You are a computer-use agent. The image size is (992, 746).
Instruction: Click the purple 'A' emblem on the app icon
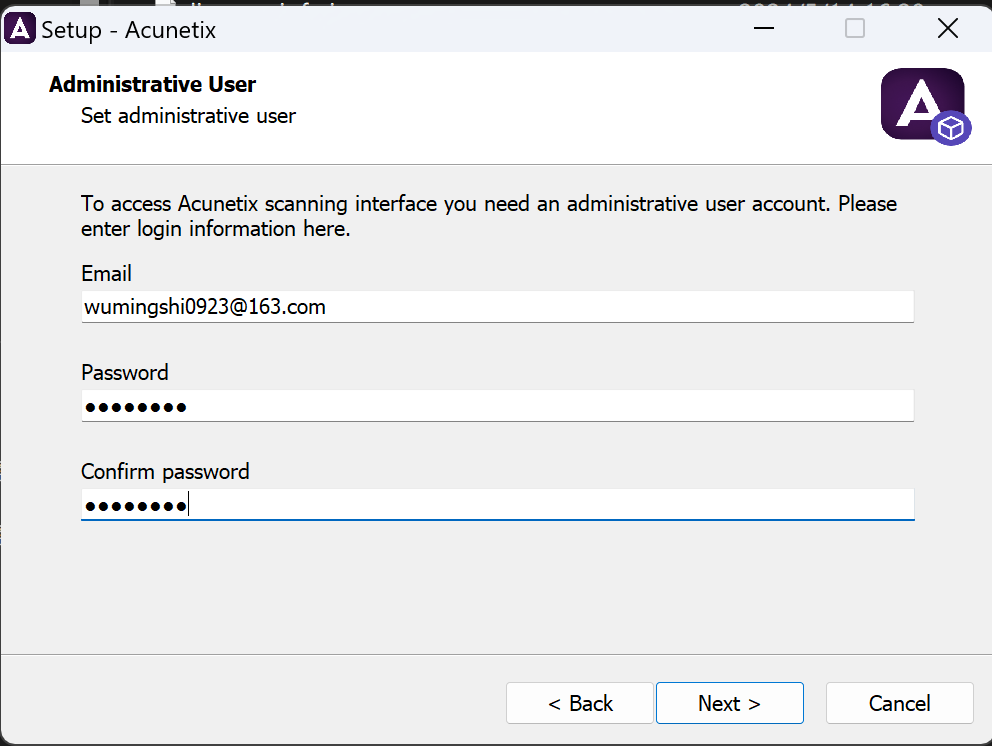(x=918, y=98)
